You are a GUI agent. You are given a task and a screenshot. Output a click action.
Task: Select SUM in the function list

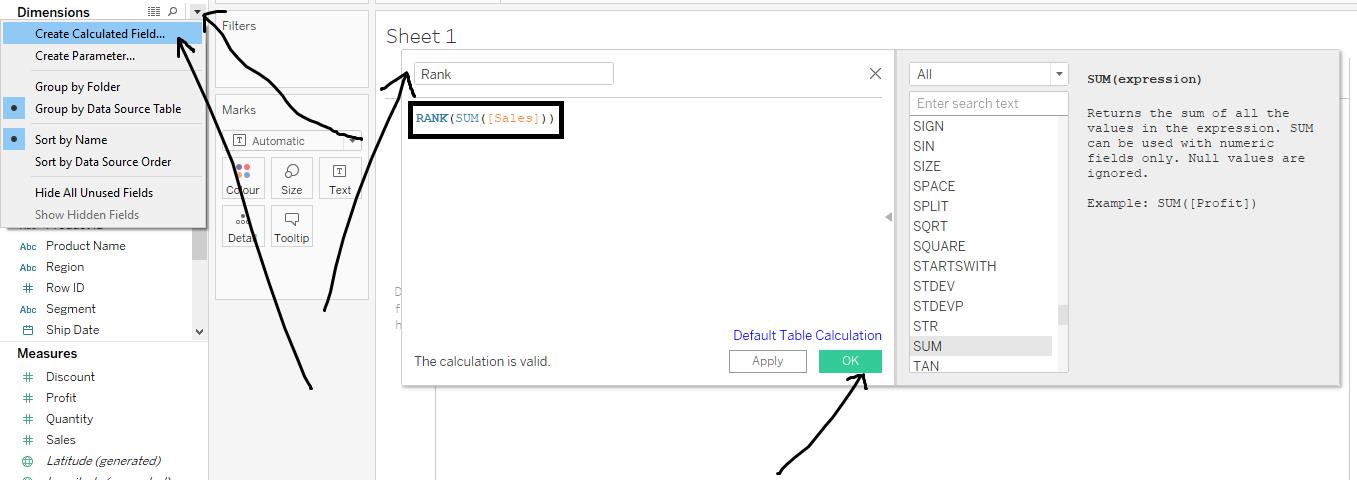(981, 346)
